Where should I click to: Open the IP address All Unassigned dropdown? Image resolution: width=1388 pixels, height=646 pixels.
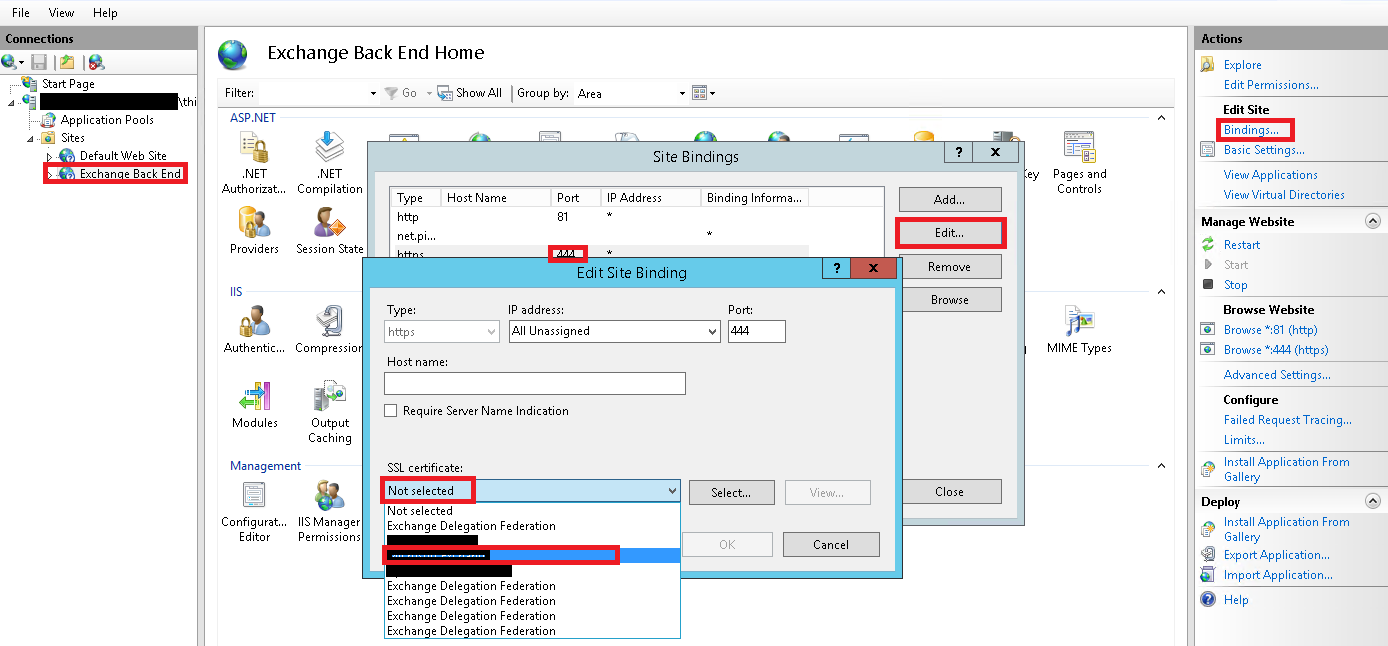614,331
